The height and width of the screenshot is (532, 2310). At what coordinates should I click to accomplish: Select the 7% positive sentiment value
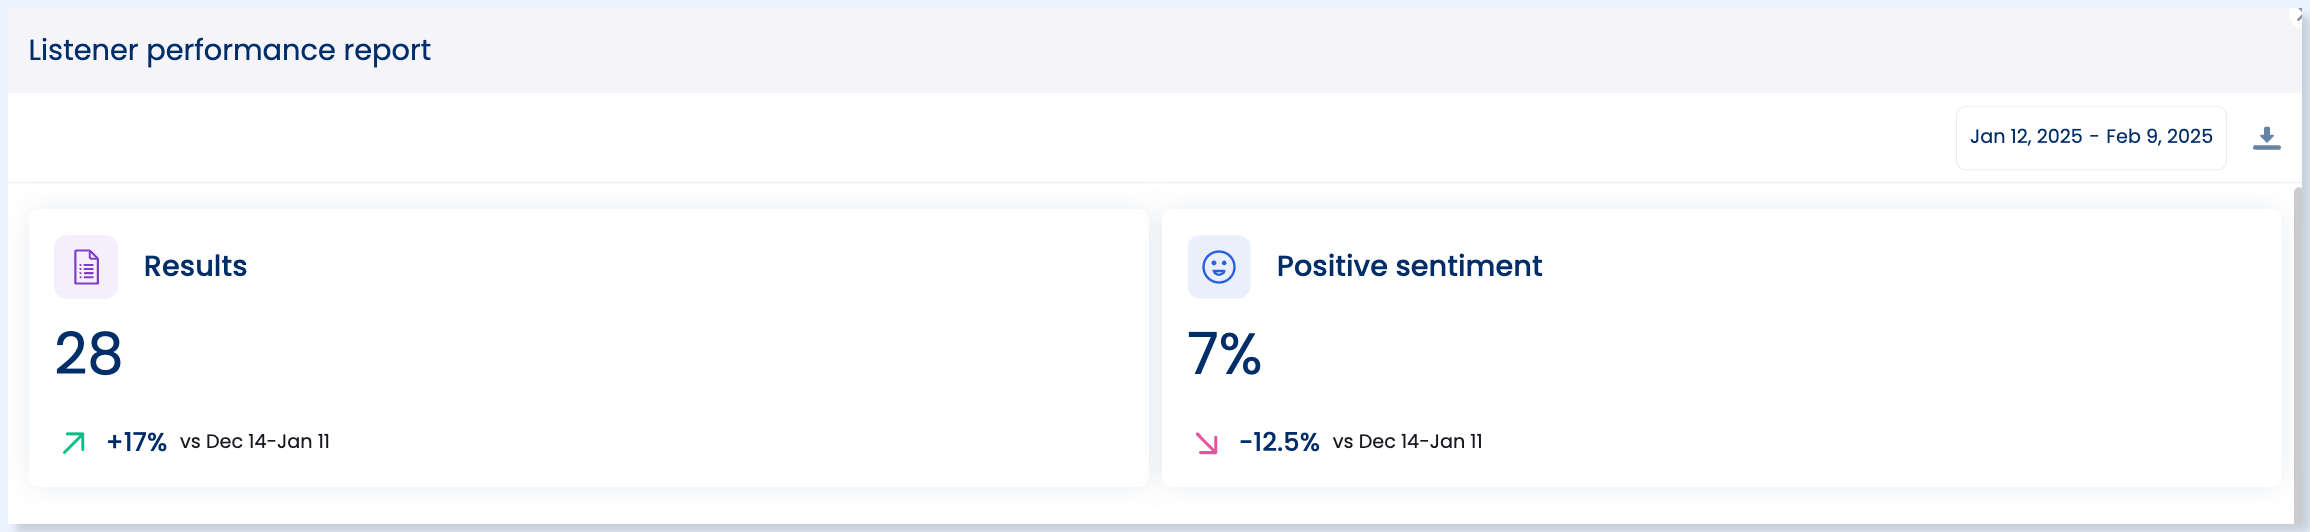(x=1224, y=354)
